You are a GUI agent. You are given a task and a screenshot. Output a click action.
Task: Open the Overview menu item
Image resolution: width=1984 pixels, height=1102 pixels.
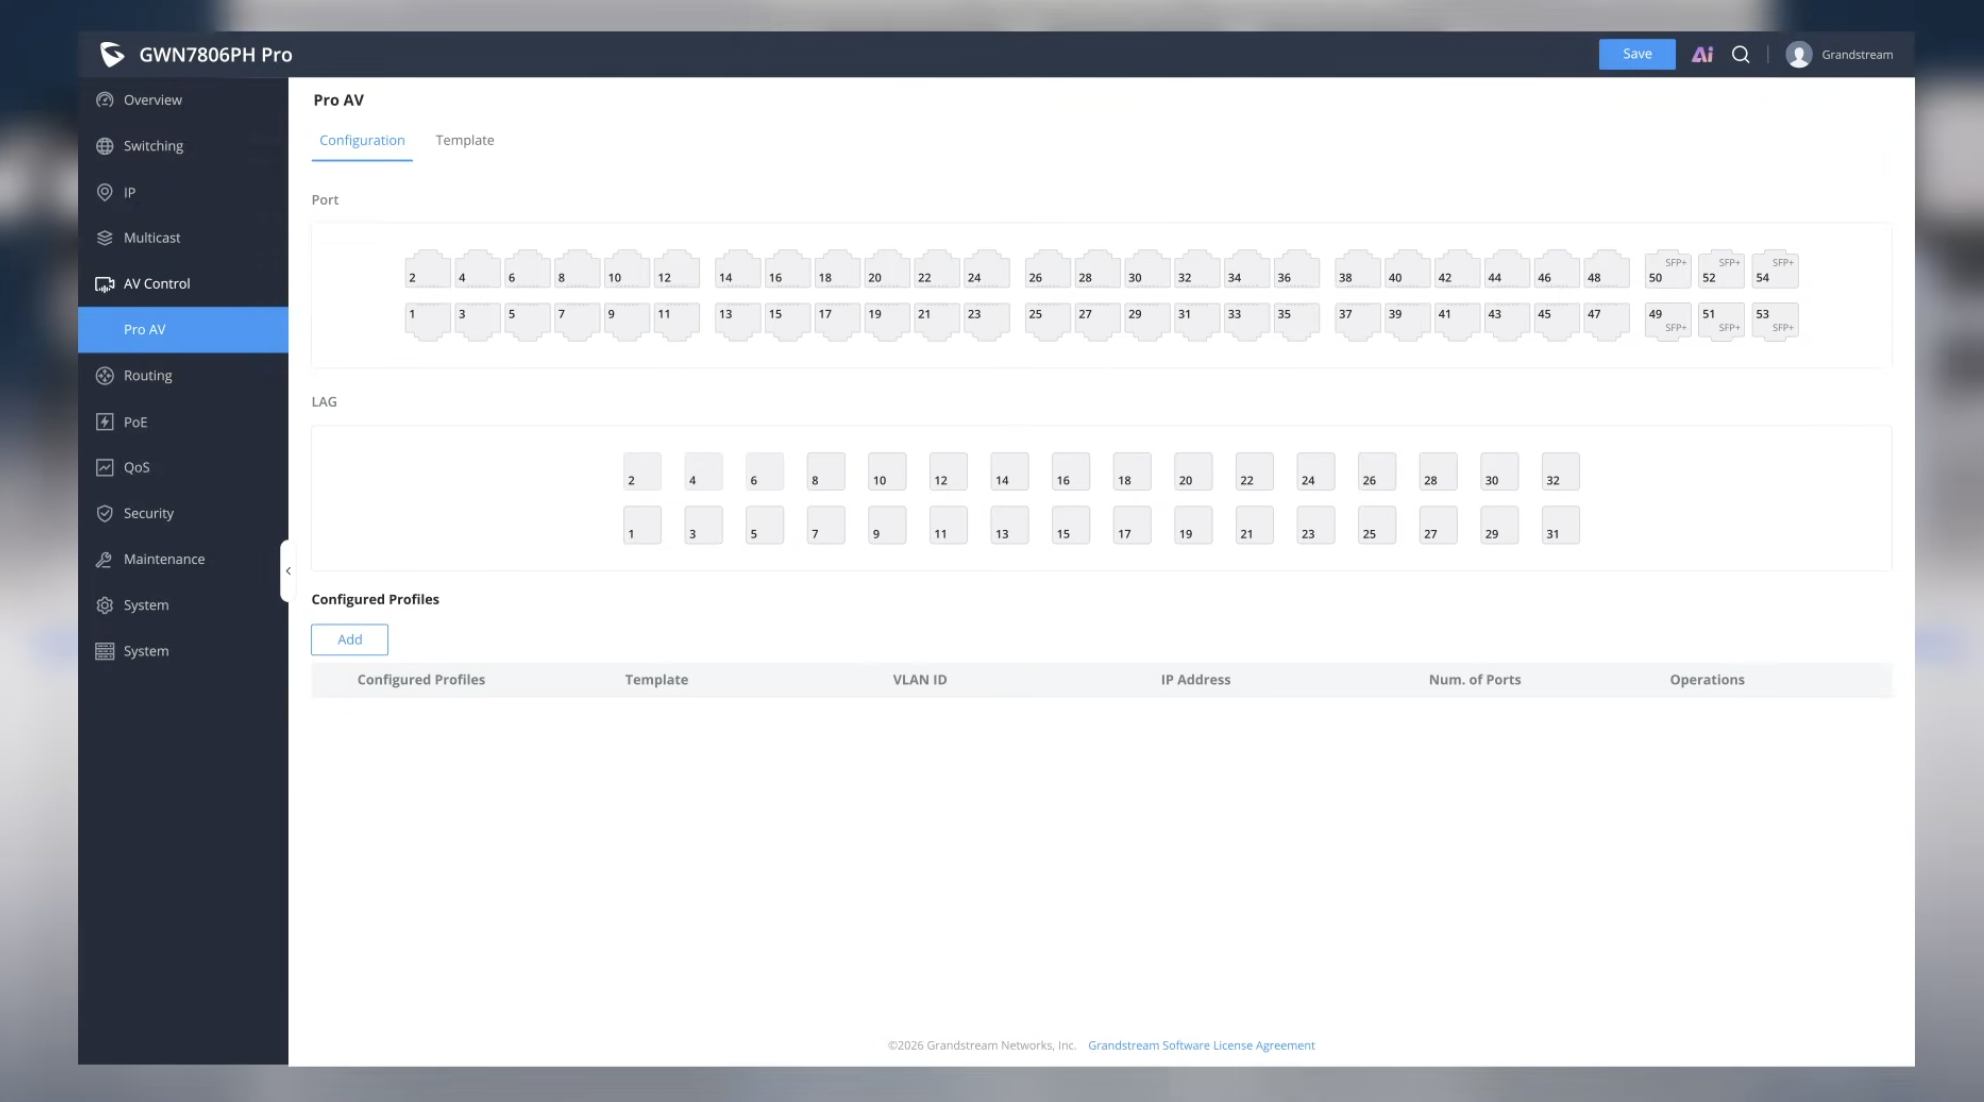pyautogui.click(x=183, y=100)
